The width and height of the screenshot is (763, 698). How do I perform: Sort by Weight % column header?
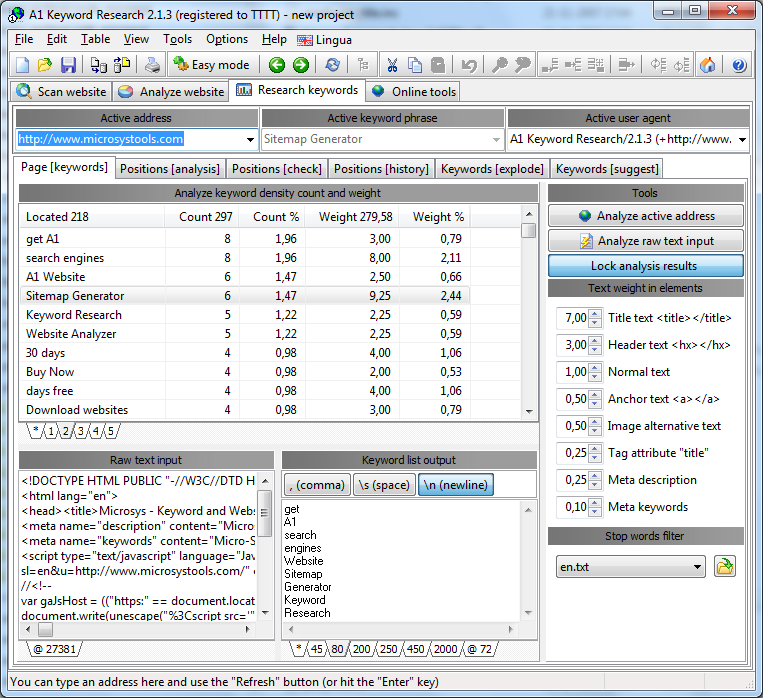[434, 217]
